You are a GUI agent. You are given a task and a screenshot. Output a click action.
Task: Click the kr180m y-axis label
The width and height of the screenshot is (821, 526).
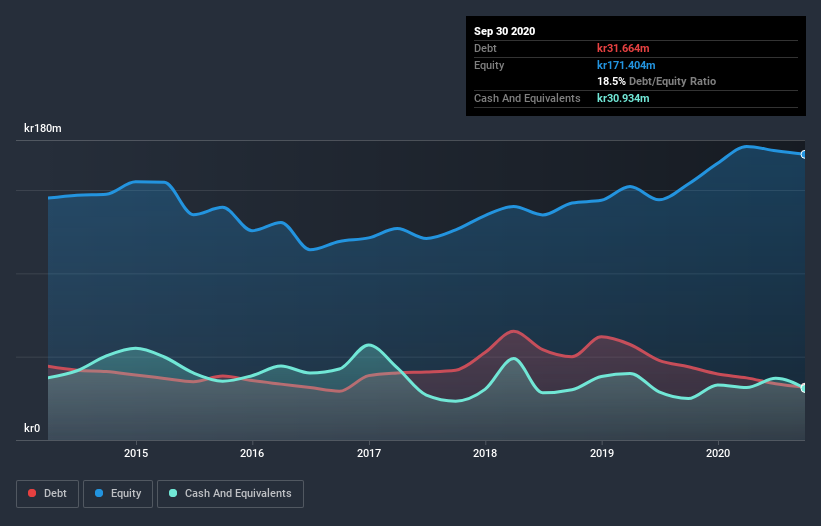[43, 128]
